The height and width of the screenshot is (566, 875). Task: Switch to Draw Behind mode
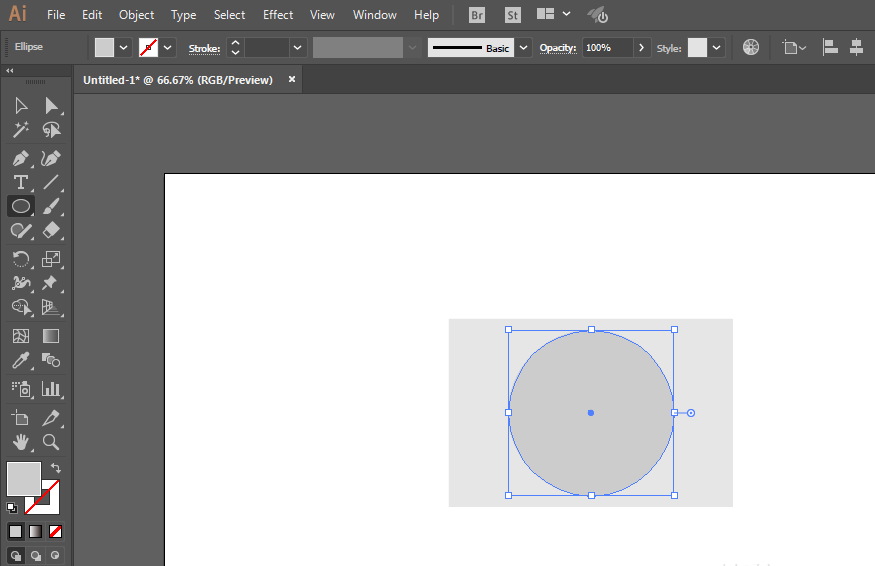pos(36,555)
